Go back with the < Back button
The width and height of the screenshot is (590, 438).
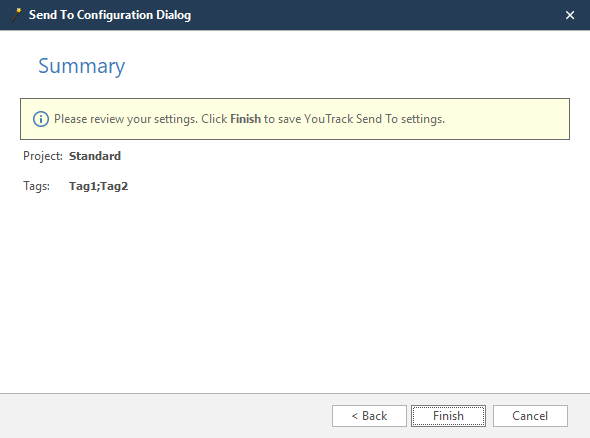(x=369, y=416)
